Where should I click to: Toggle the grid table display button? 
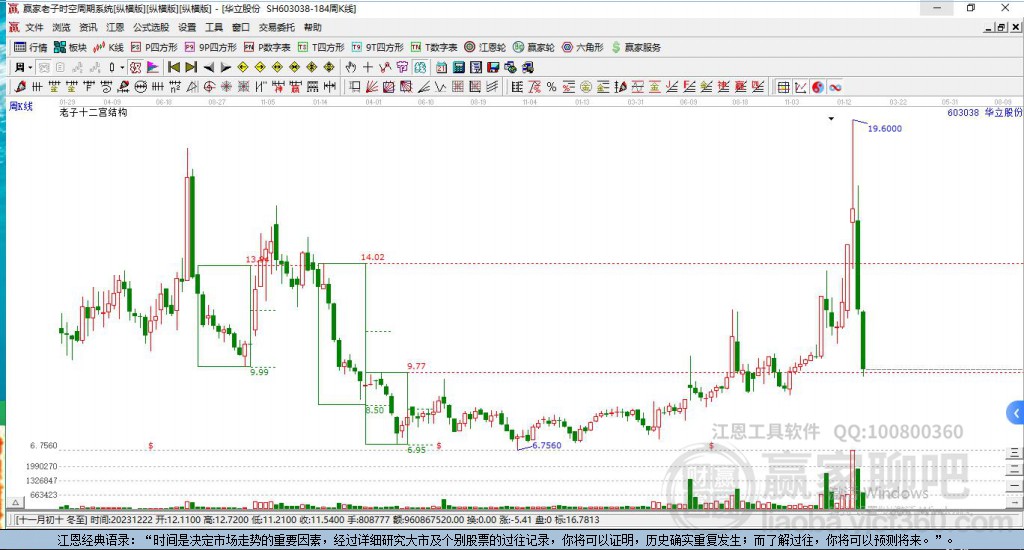click(x=784, y=87)
